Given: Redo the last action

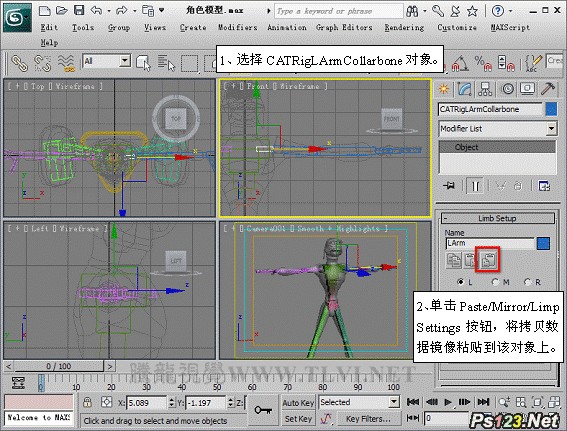Looking at the screenshot, I should coord(122,10).
